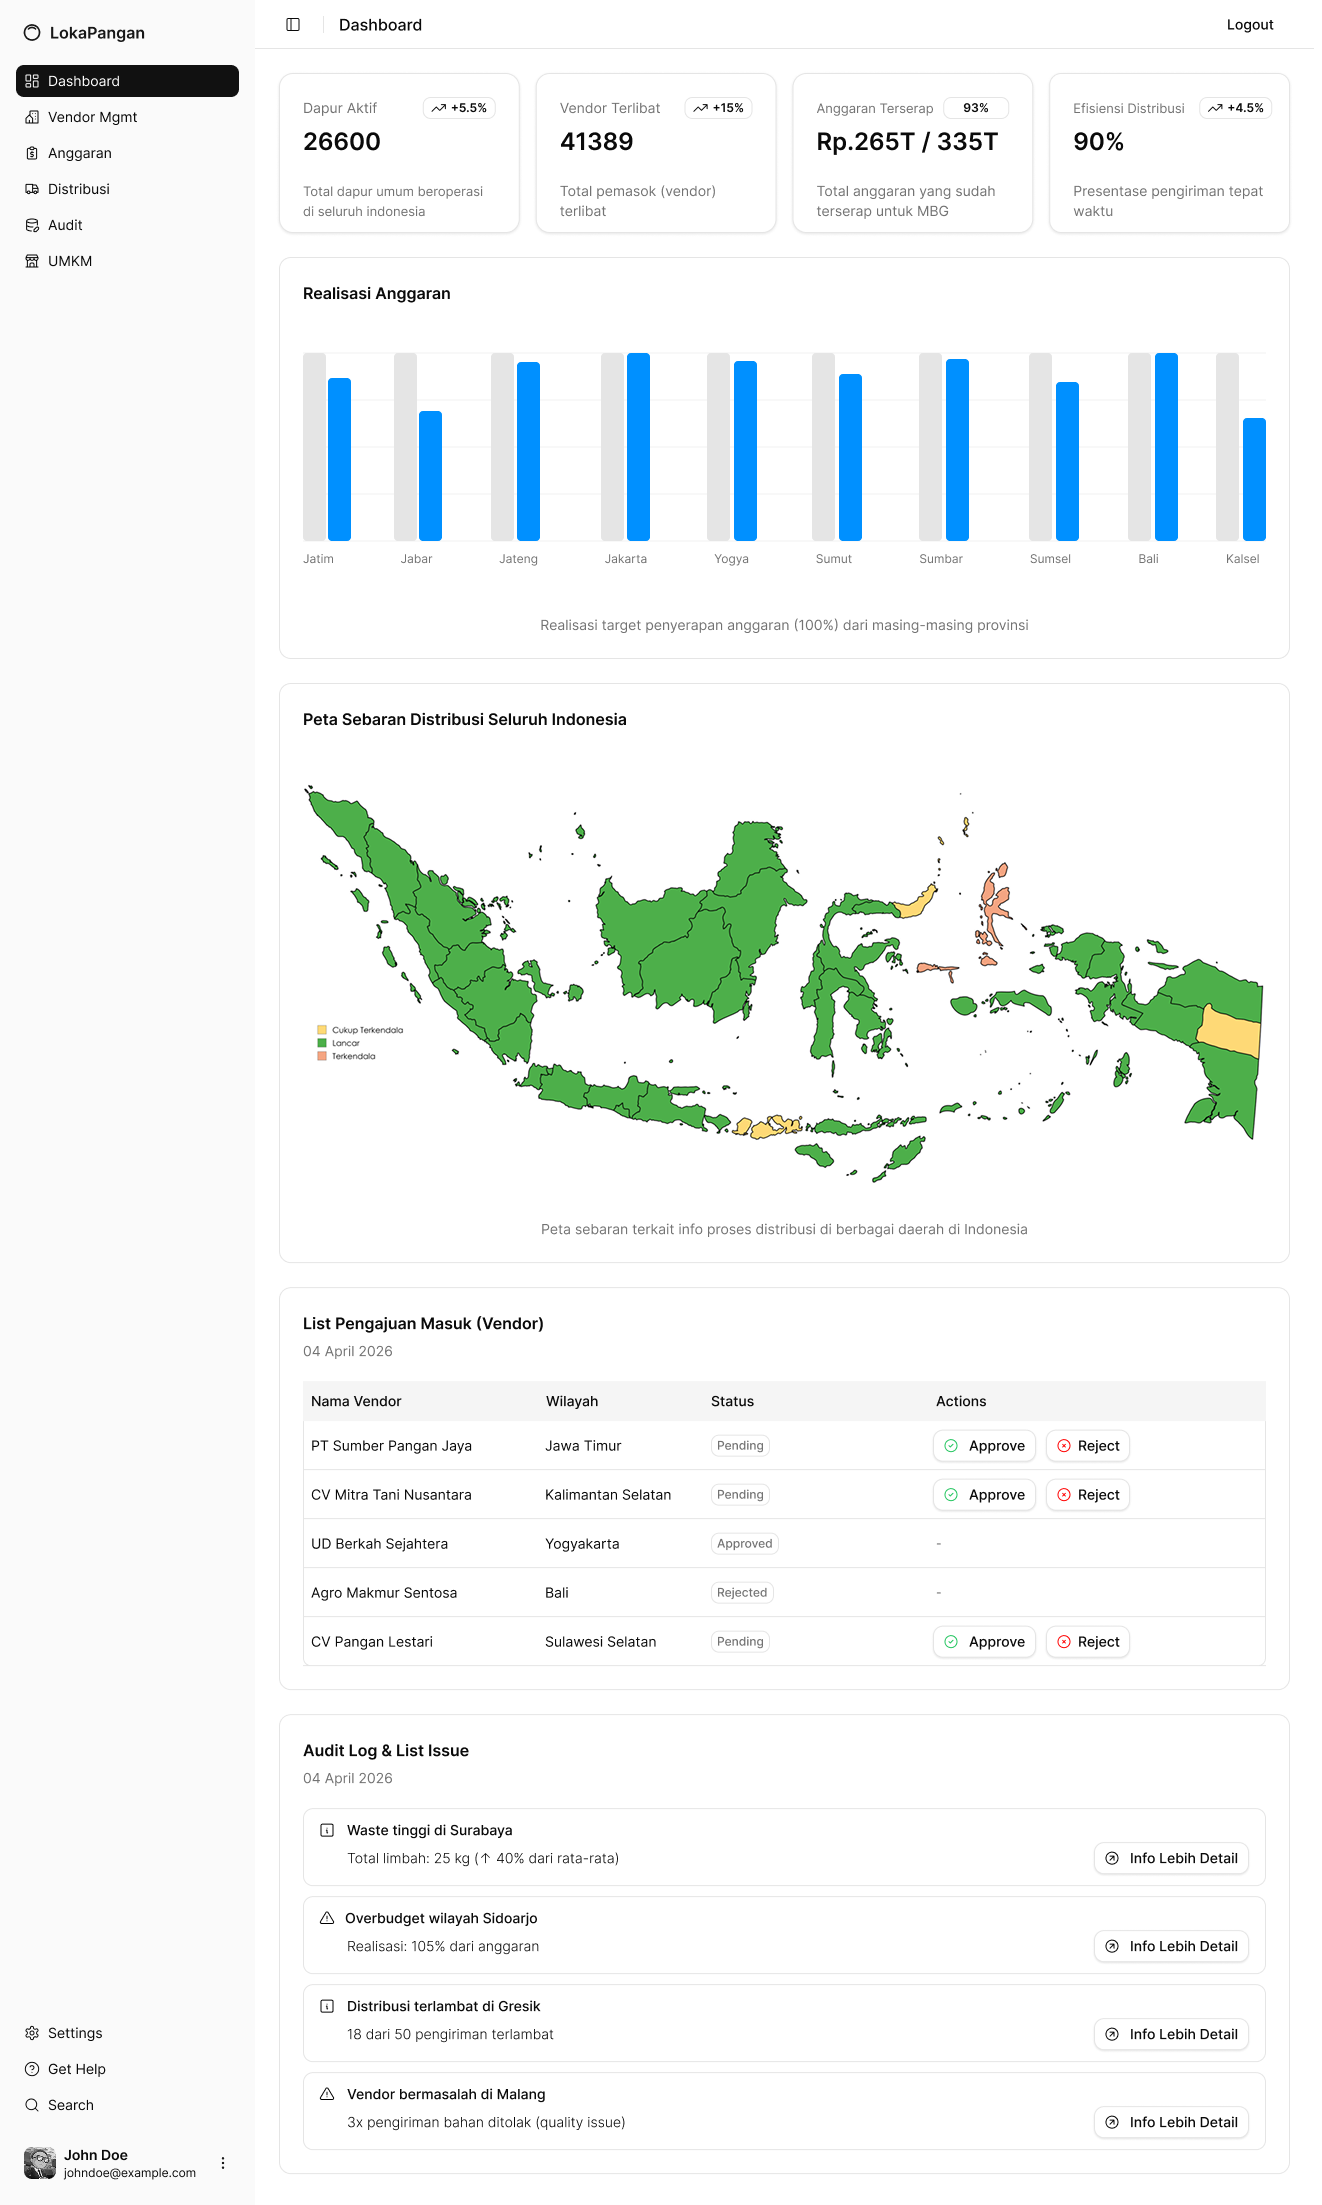This screenshot has height=2205, width=1322.
Task: Go to Anggaran section in sidebar
Action: click(127, 153)
